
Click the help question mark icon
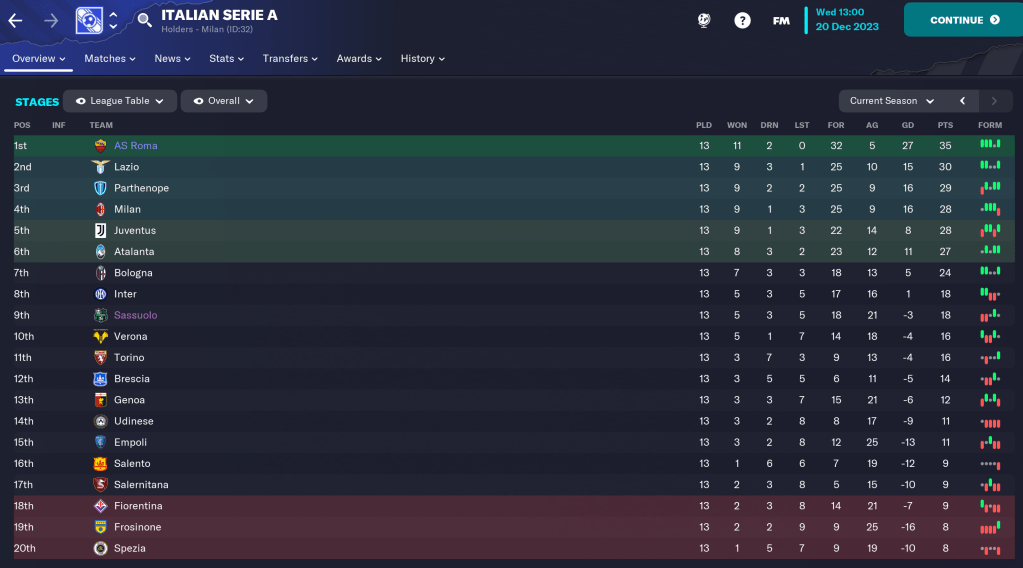(742, 20)
